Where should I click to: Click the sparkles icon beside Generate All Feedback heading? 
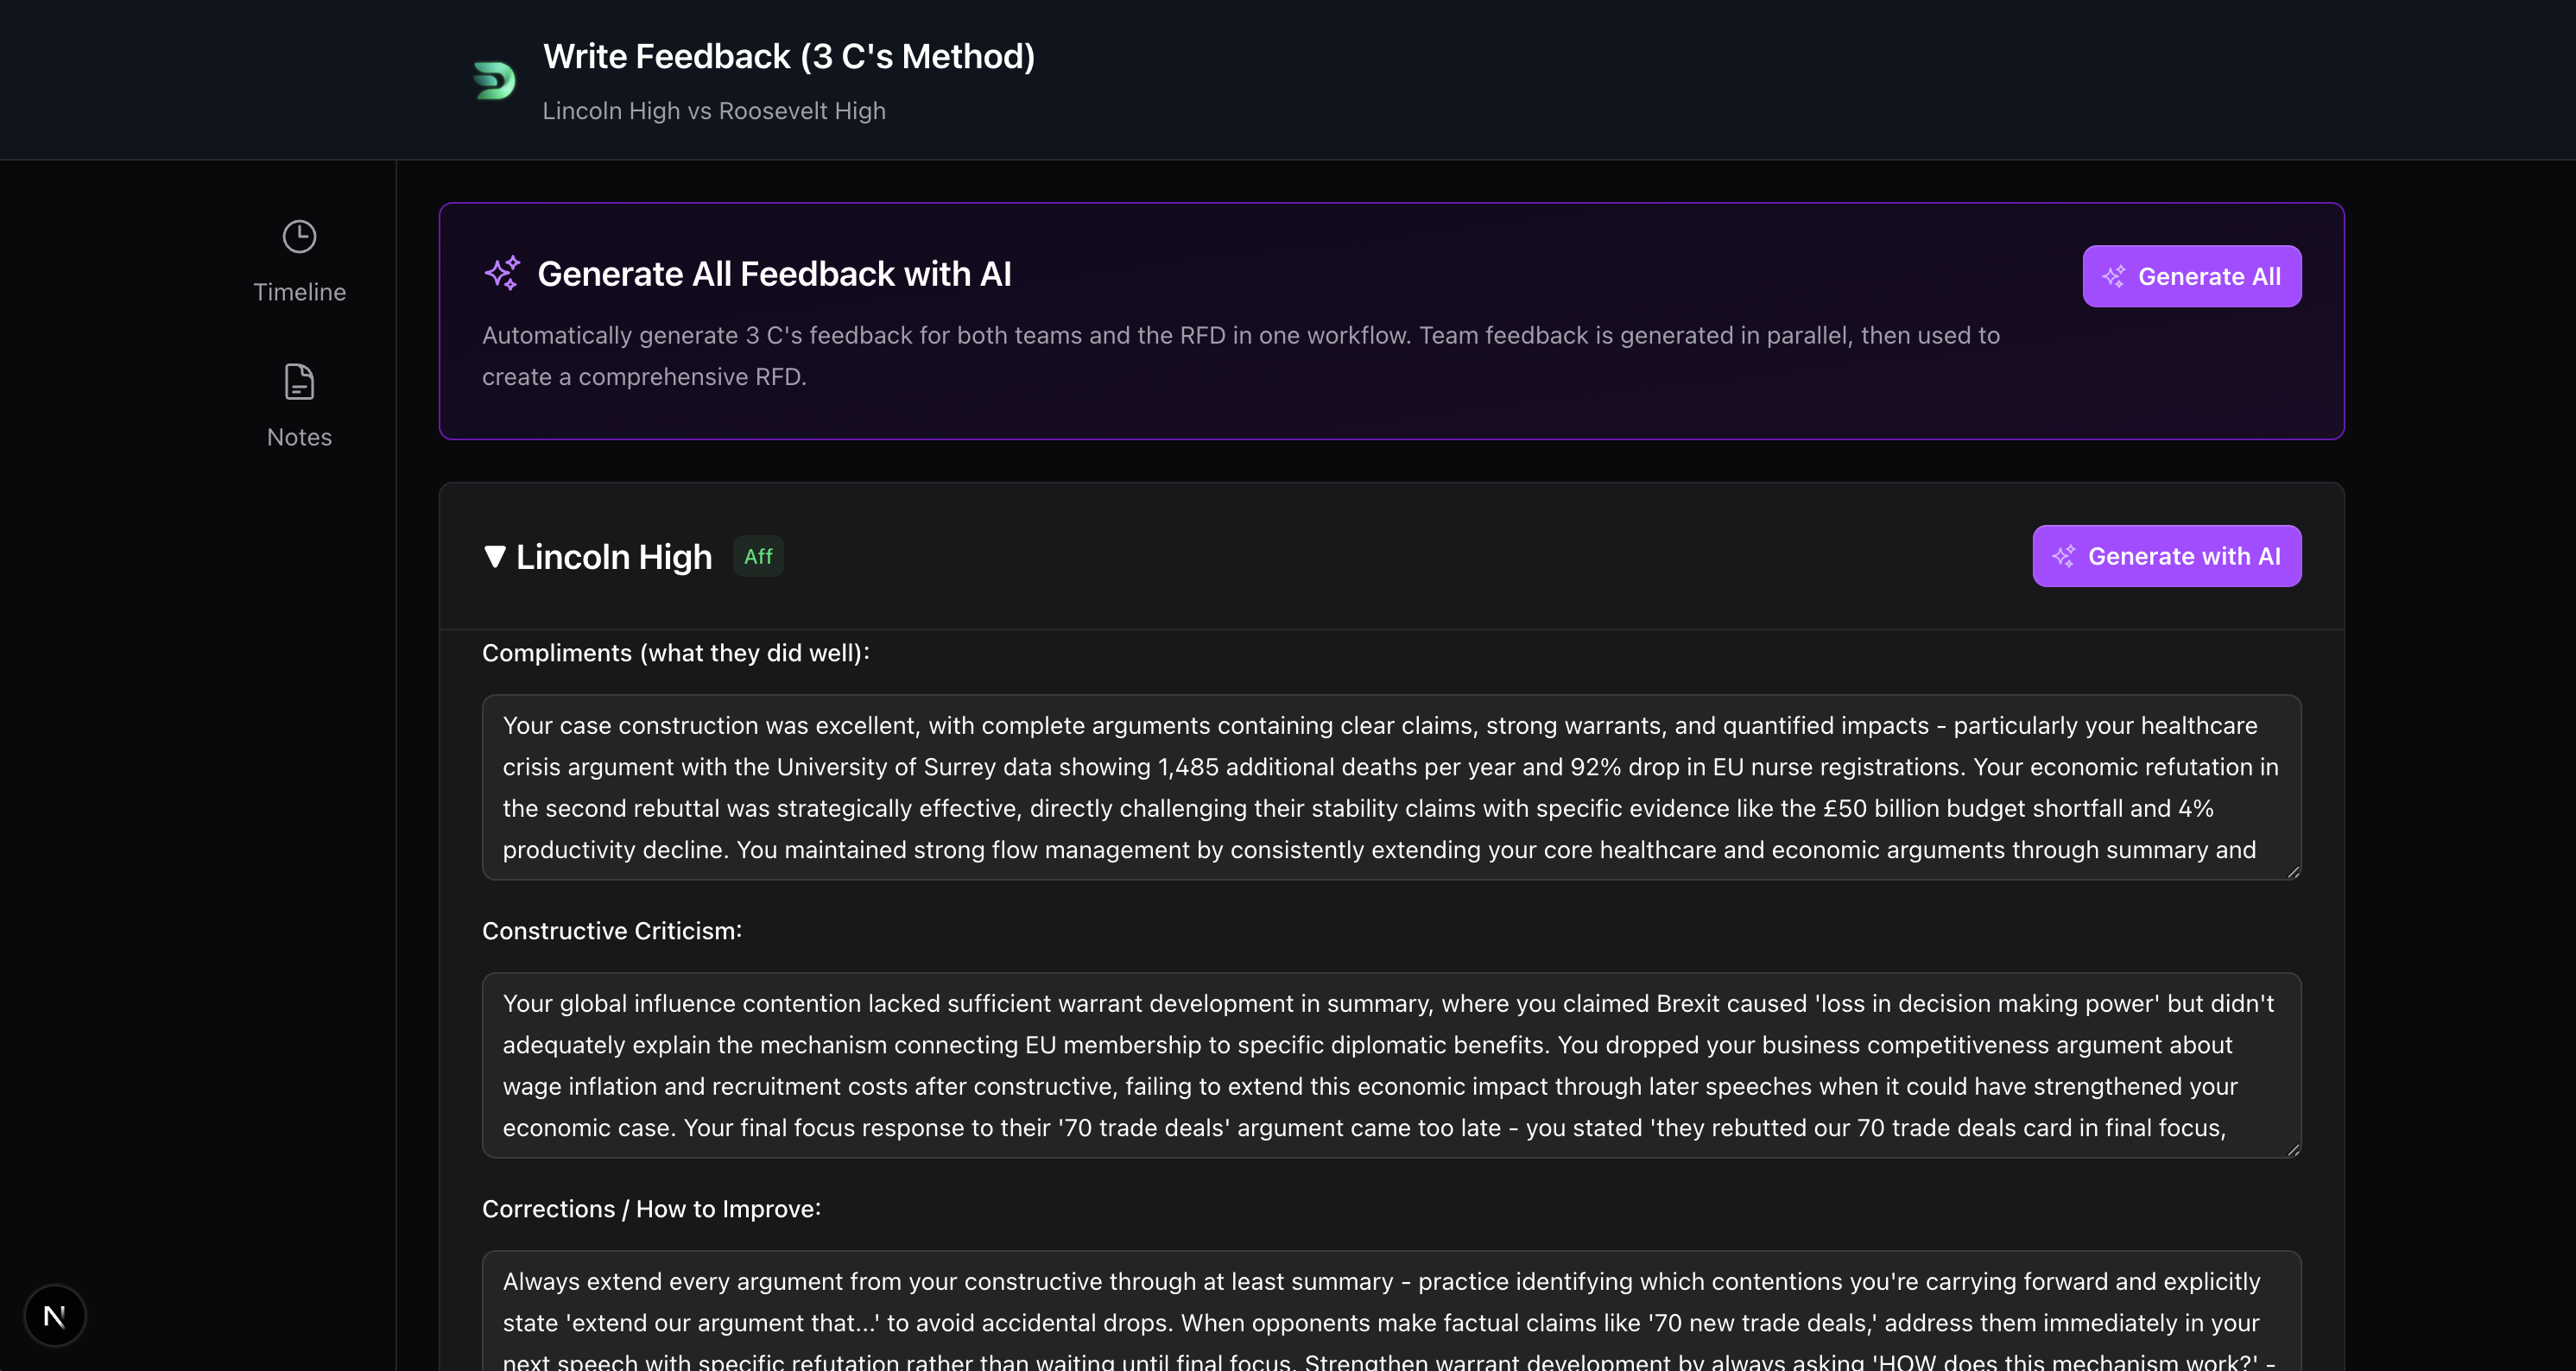coord(503,272)
